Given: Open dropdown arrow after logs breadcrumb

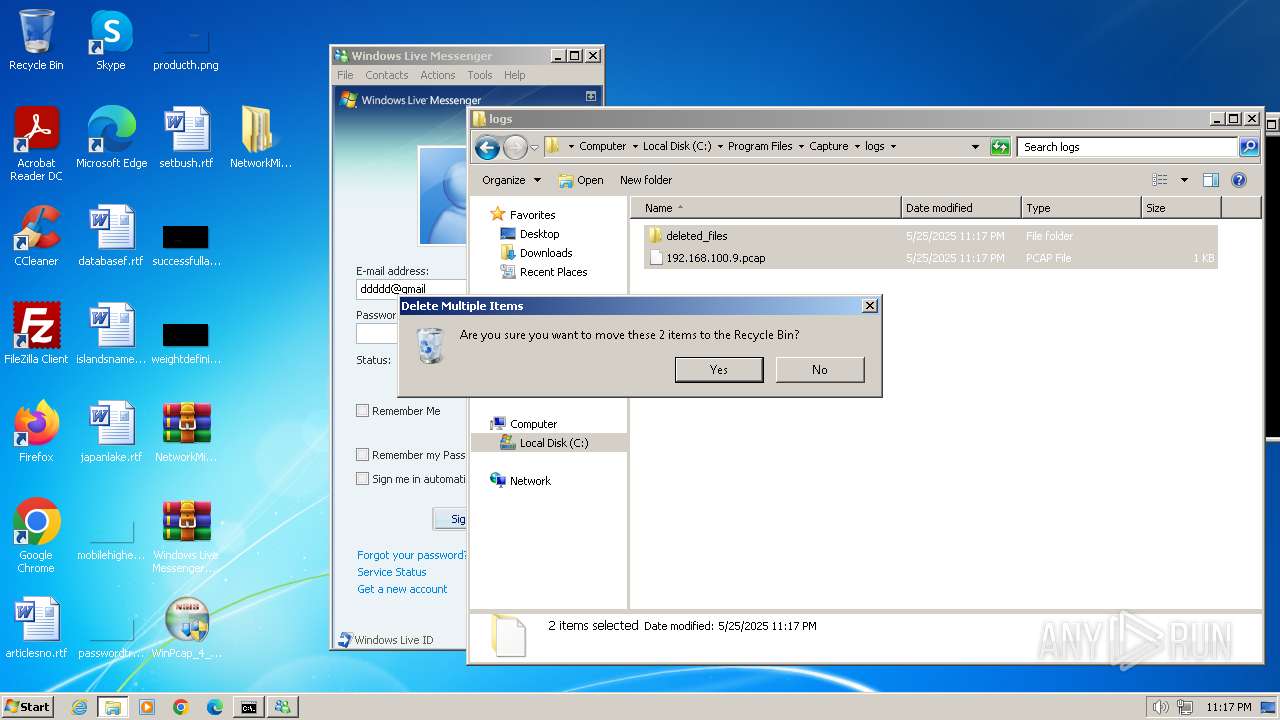Looking at the screenshot, I should tap(893, 146).
